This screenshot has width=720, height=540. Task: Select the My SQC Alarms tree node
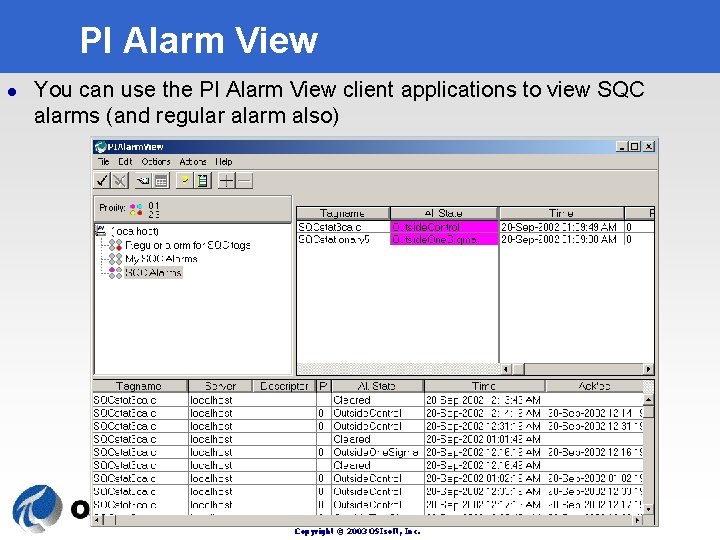coord(161,259)
